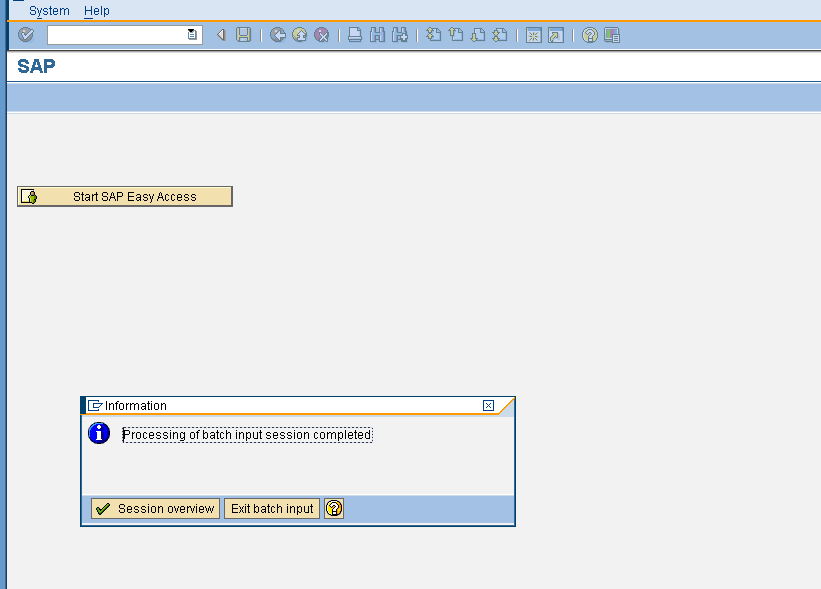Click the help icon in the Information dialog
Viewport: 821px width, 589px height.
[334, 508]
